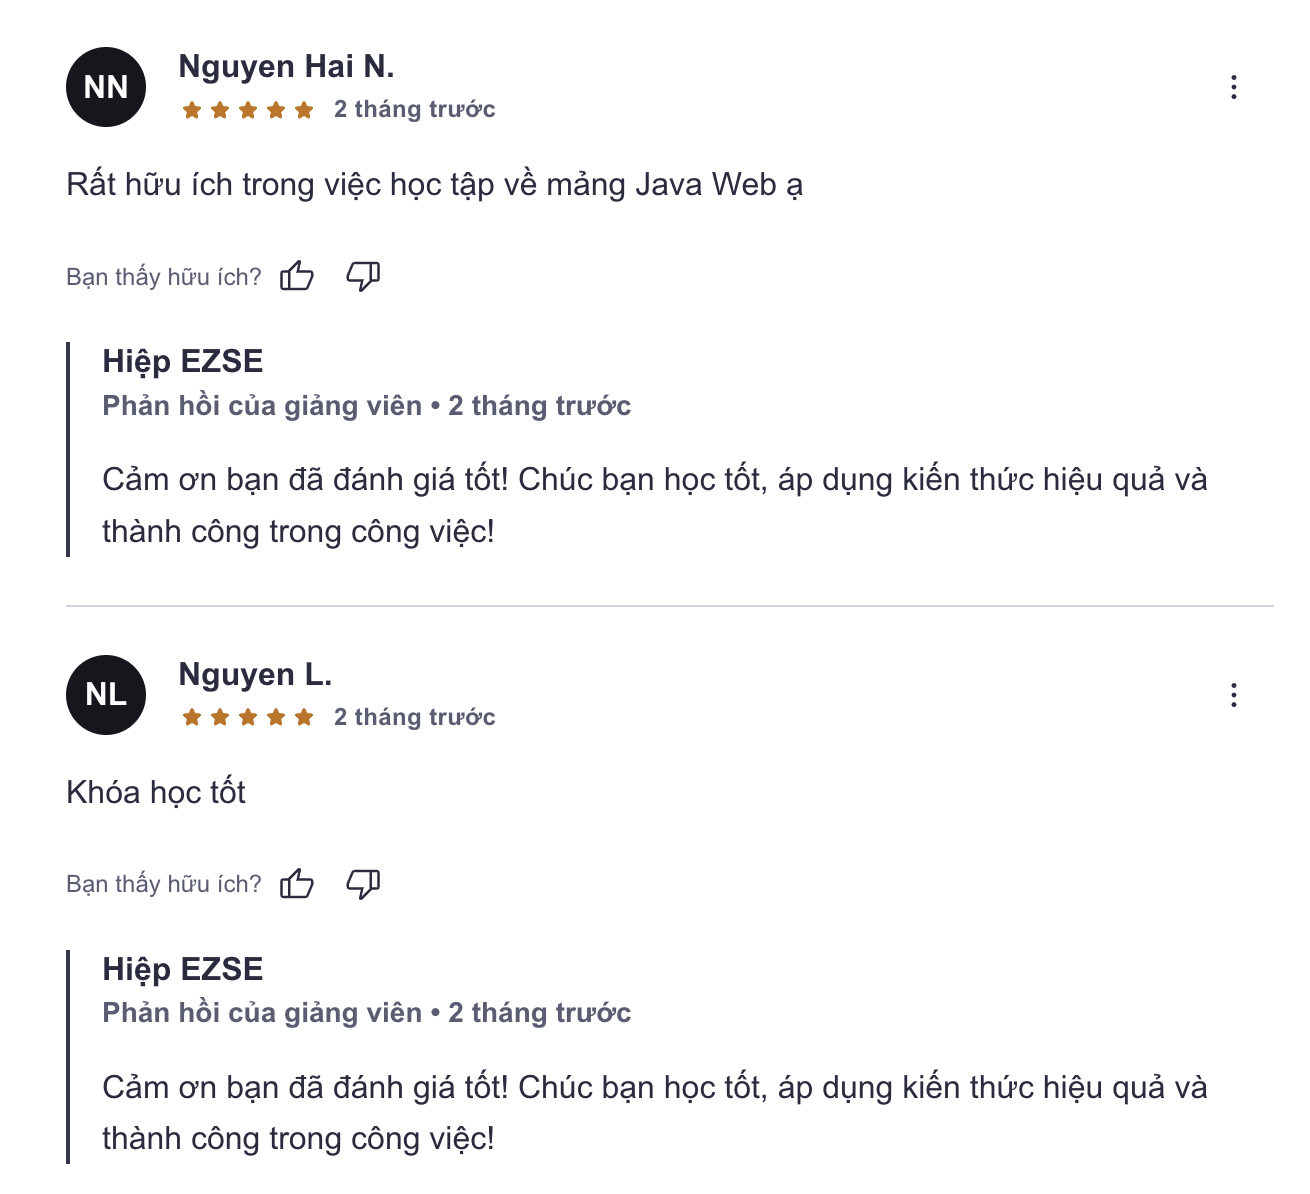The height and width of the screenshot is (1194, 1310).
Task: Click review text about Java Web
Action: tap(435, 185)
